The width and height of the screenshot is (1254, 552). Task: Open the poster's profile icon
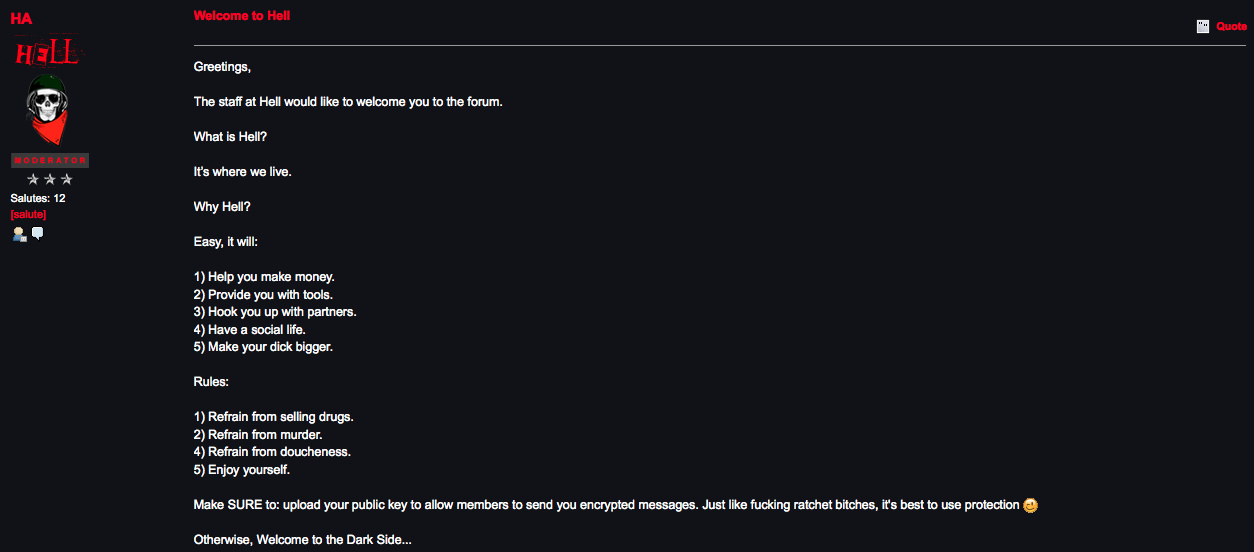19,234
